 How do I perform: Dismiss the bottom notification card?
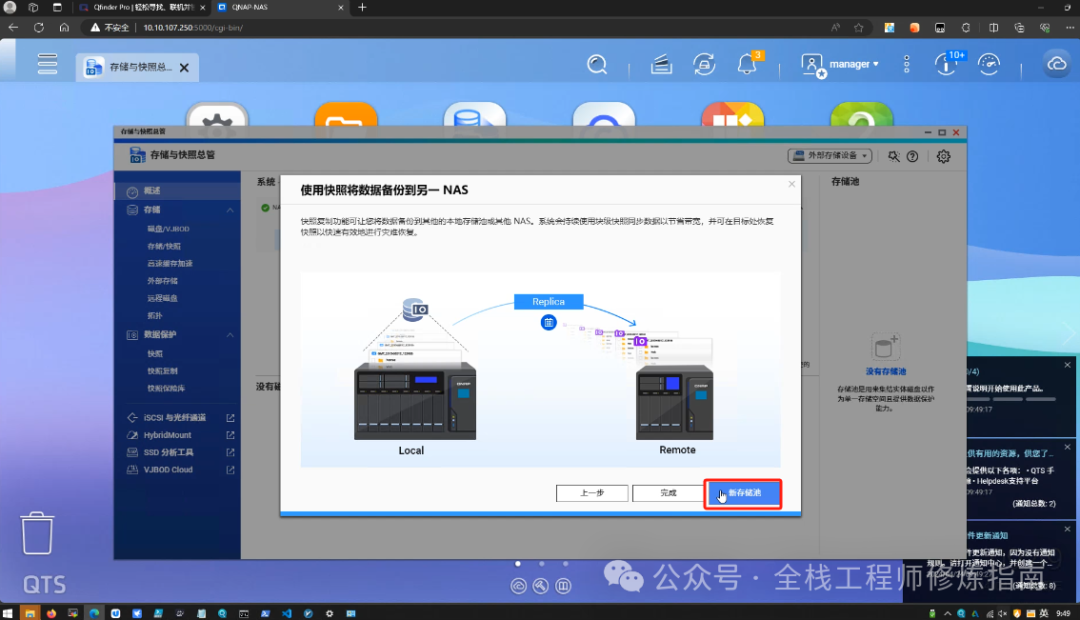(x=1068, y=529)
